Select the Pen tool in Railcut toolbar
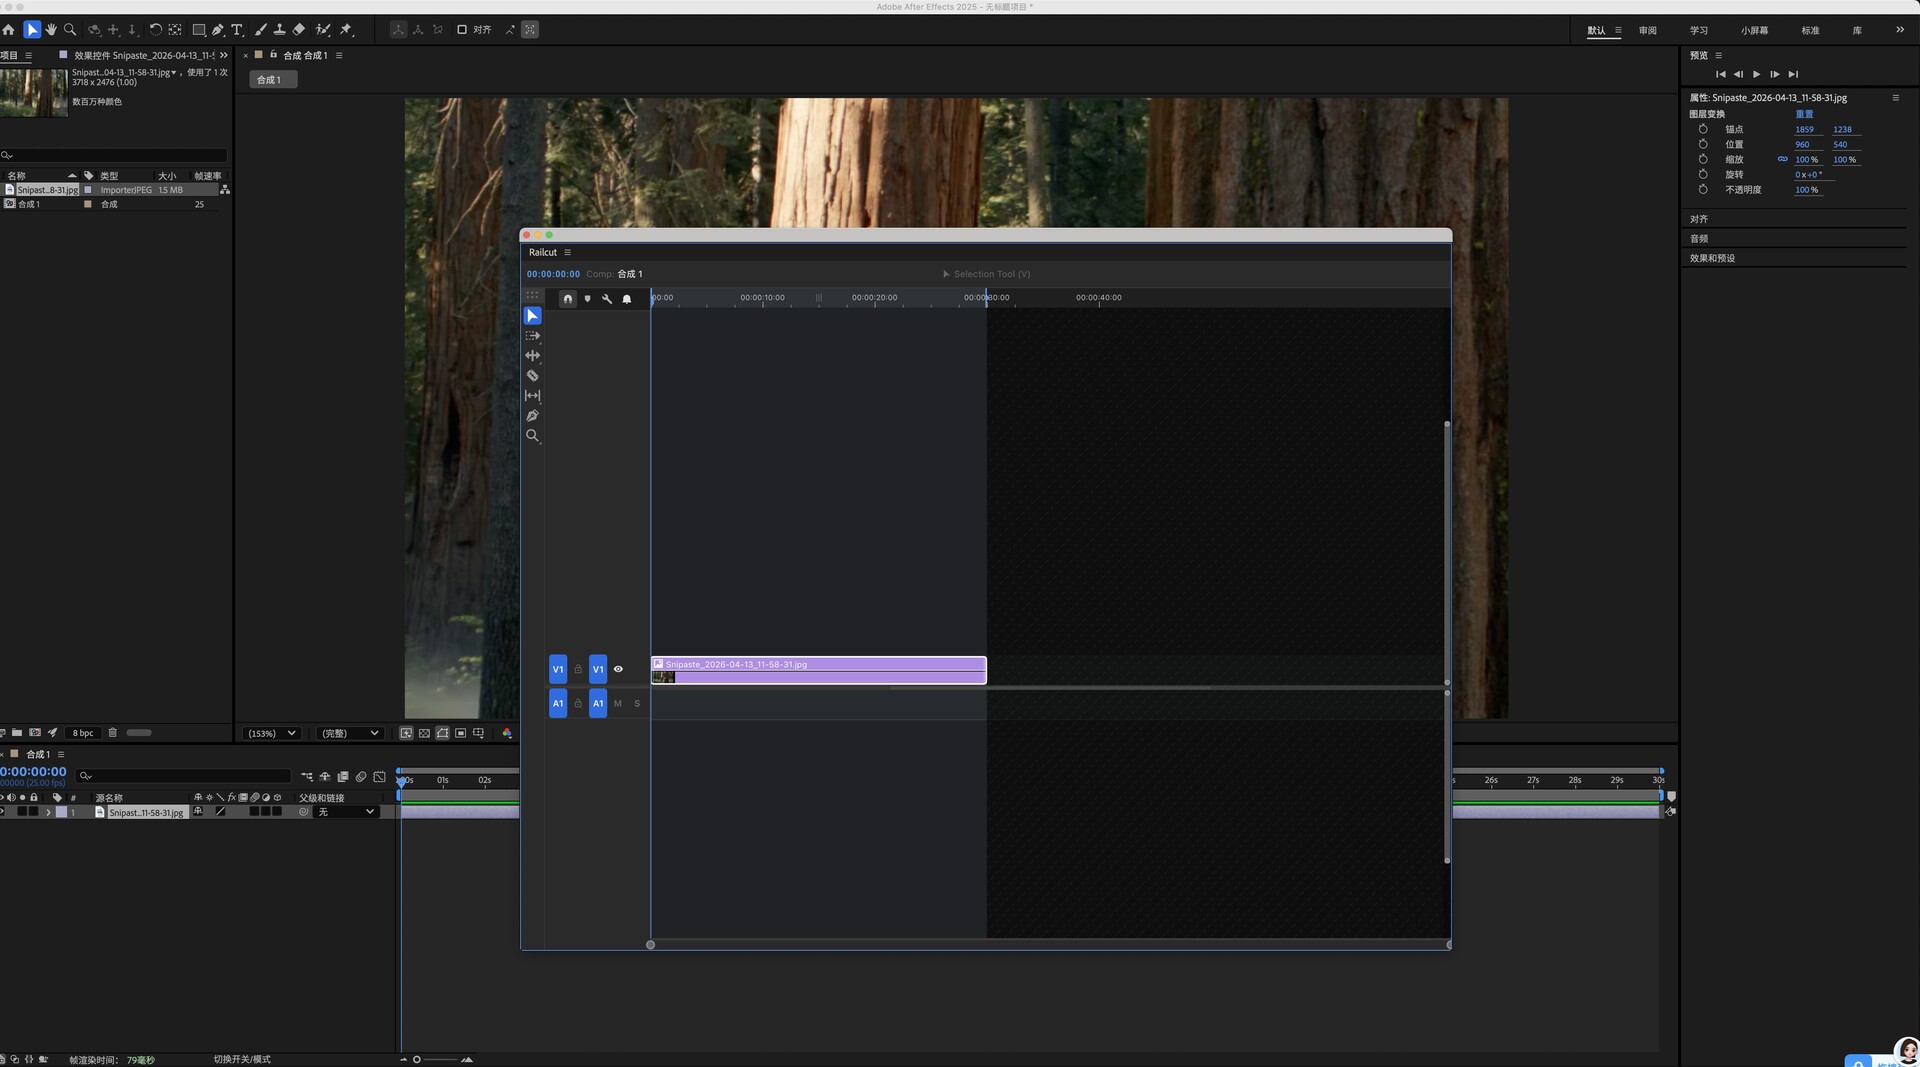The image size is (1920, 1067). point(532,416)
